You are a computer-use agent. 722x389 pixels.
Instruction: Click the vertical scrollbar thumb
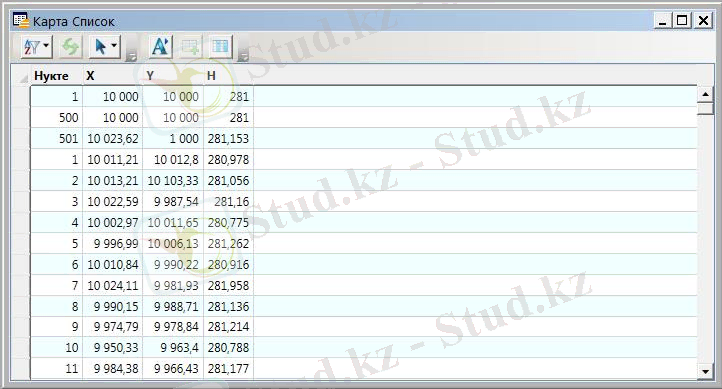(x=705, y=109)
